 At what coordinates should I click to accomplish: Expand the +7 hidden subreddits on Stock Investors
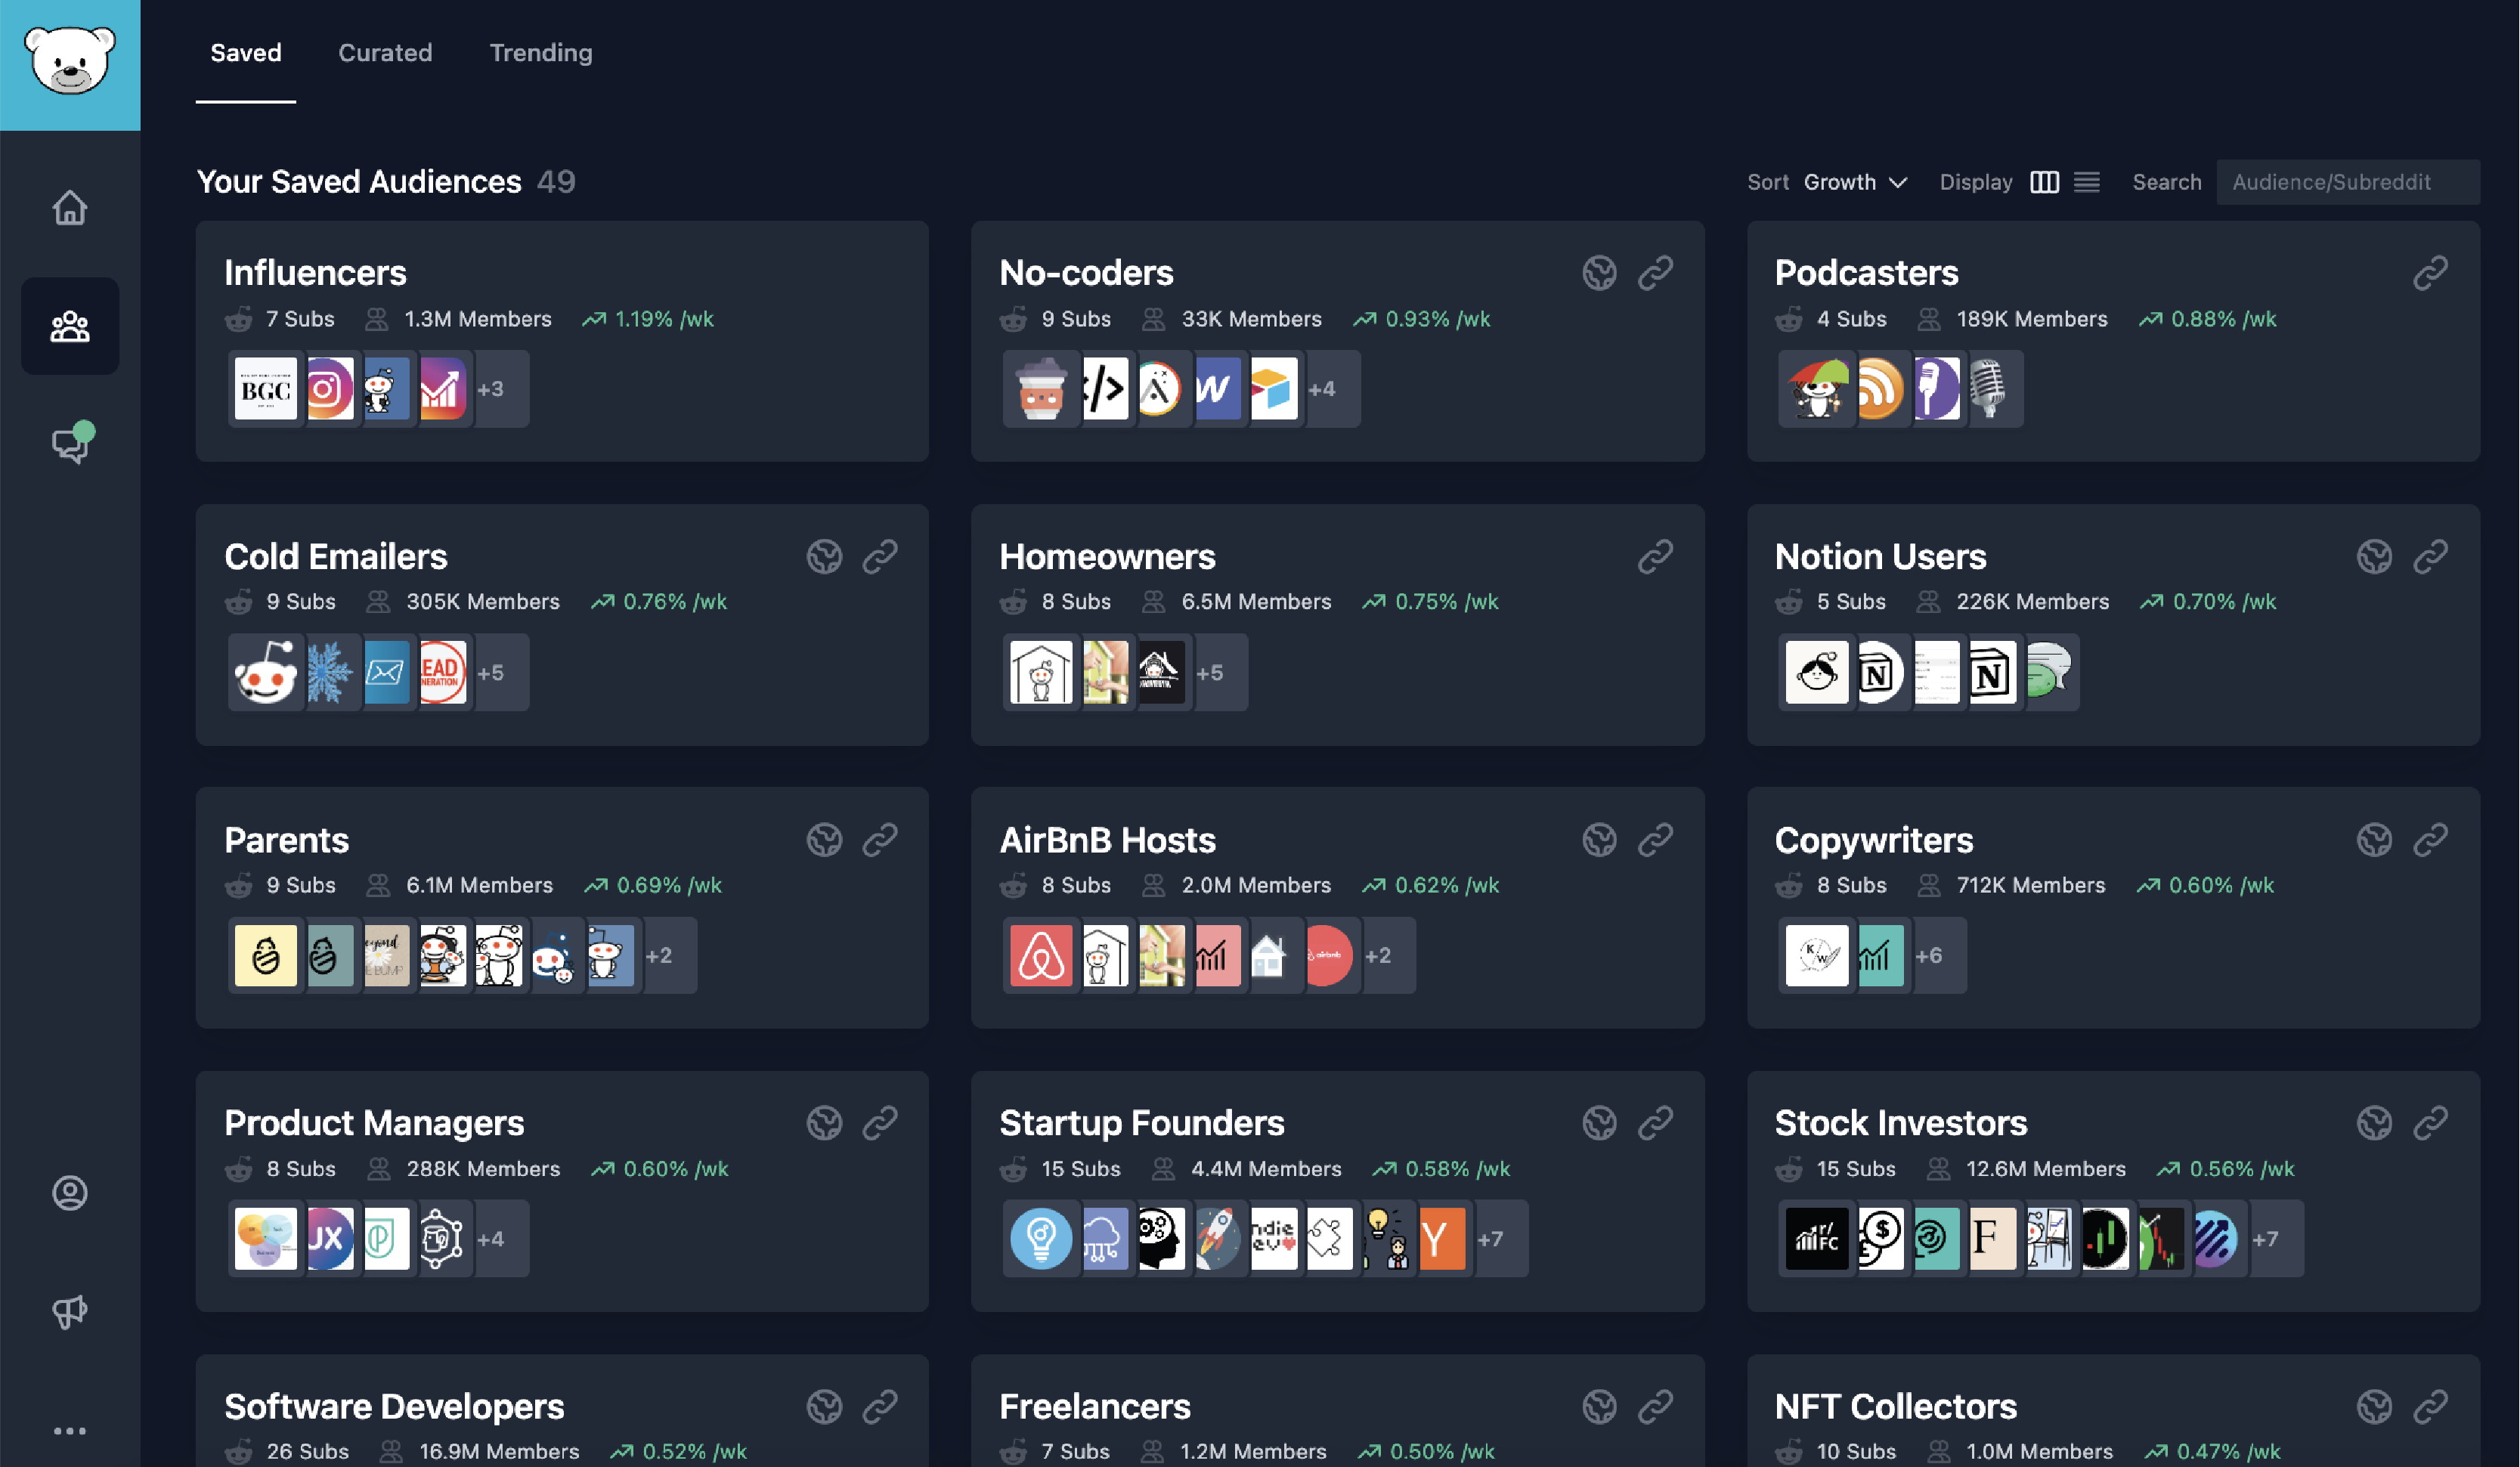click(2266, 1238)
